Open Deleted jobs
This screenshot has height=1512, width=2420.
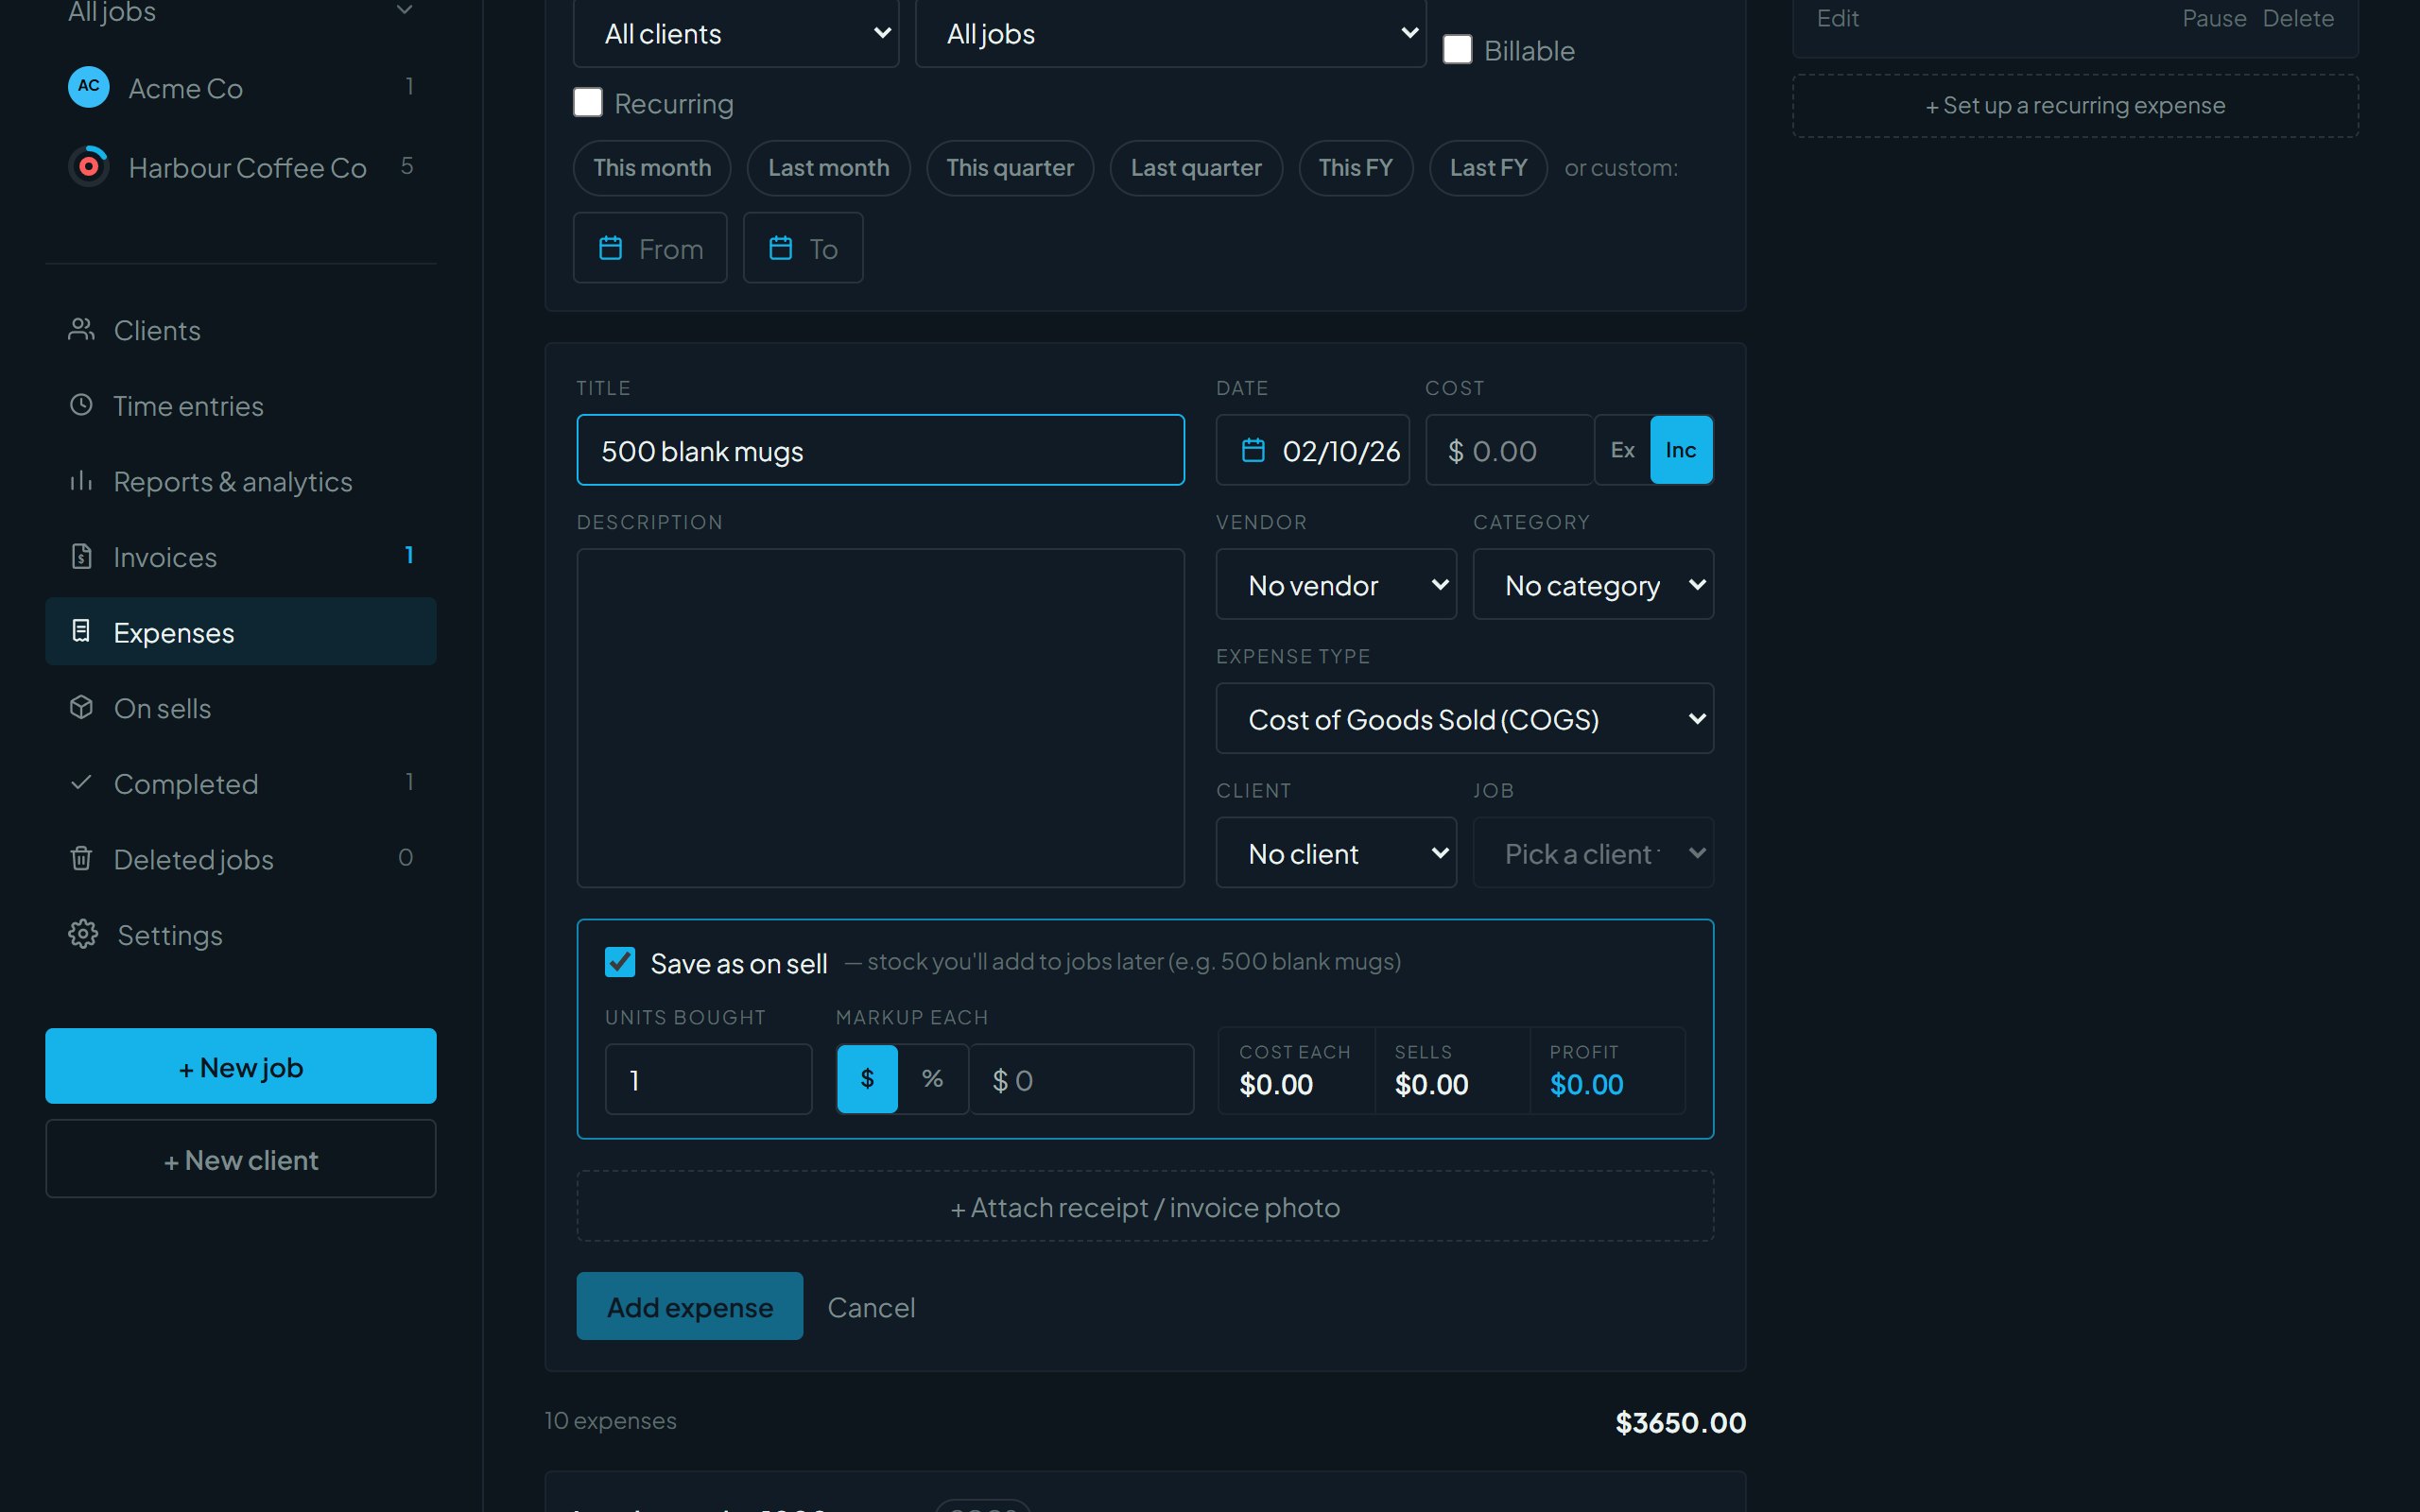point(241,859)
